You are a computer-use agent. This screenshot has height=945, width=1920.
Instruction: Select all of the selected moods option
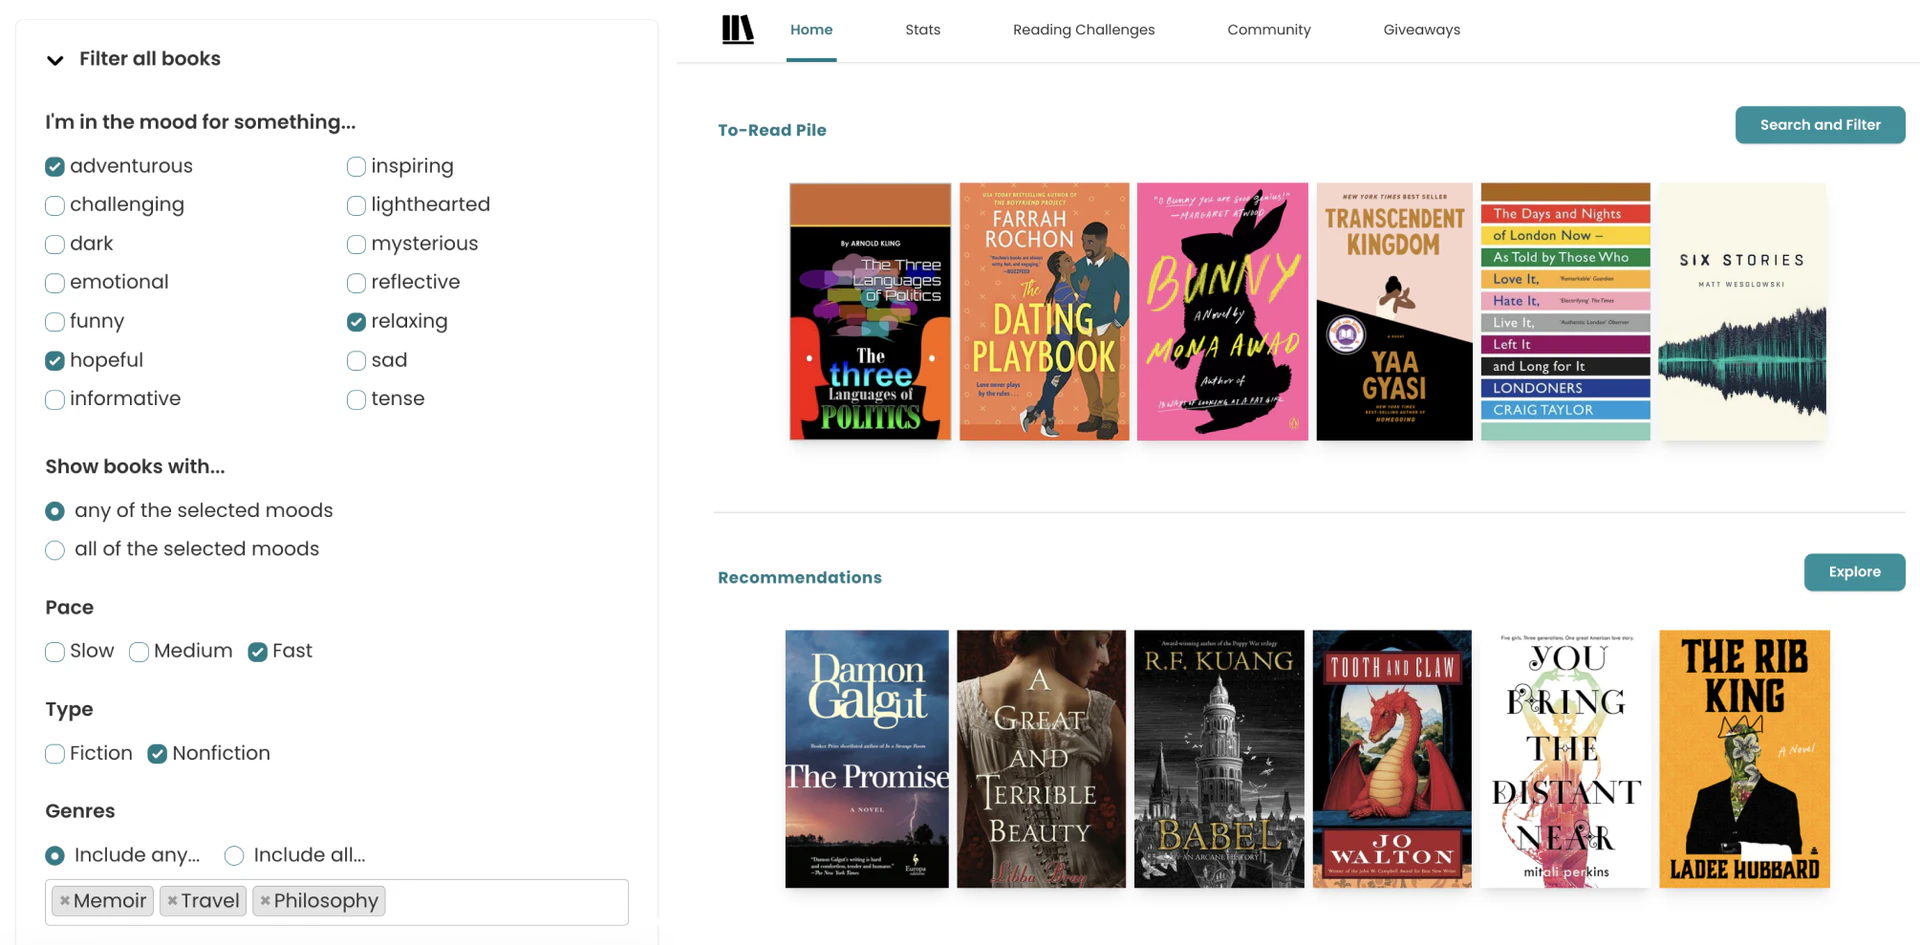[x=55, y=549]
